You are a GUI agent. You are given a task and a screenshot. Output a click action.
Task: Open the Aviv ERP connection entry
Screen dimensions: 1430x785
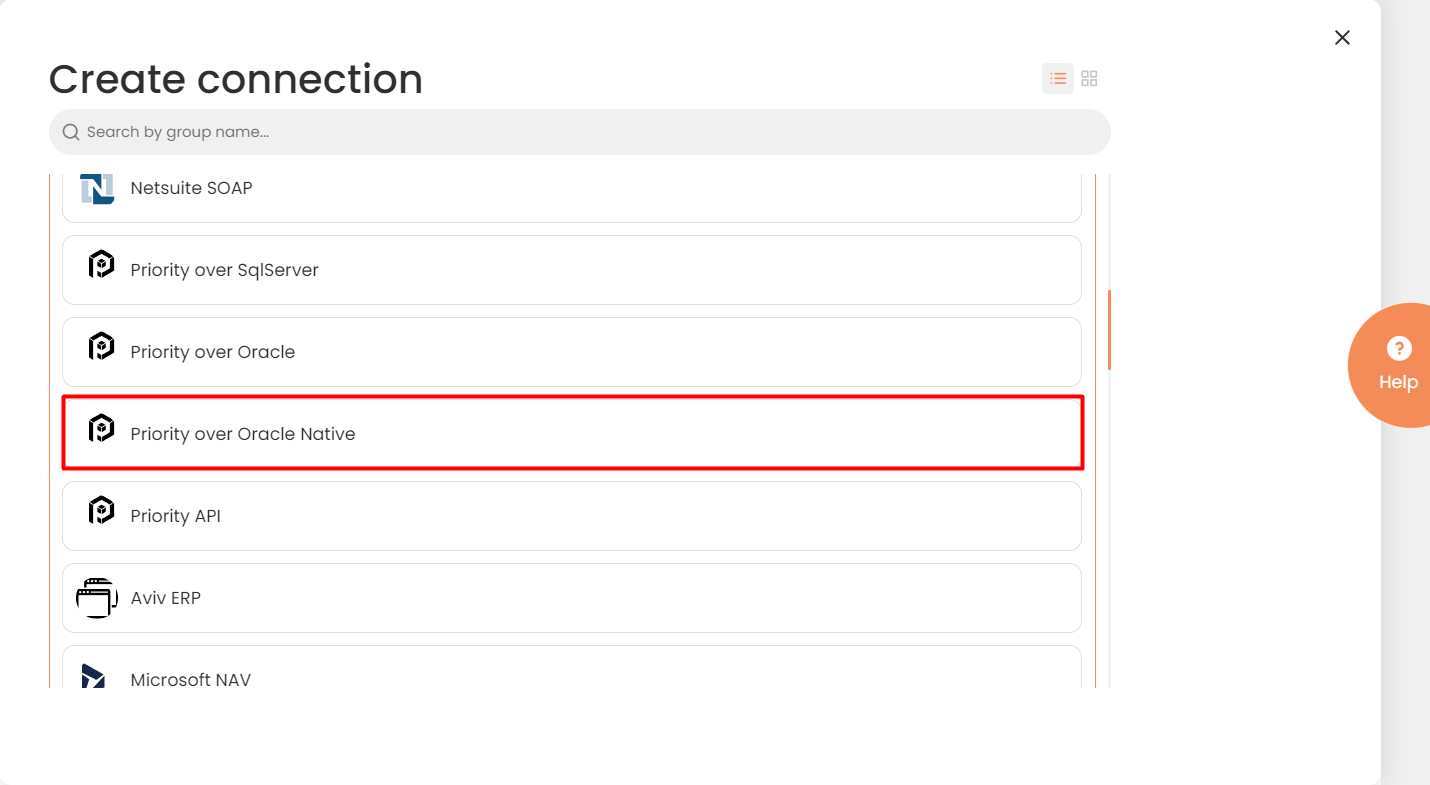coord(571,597)
